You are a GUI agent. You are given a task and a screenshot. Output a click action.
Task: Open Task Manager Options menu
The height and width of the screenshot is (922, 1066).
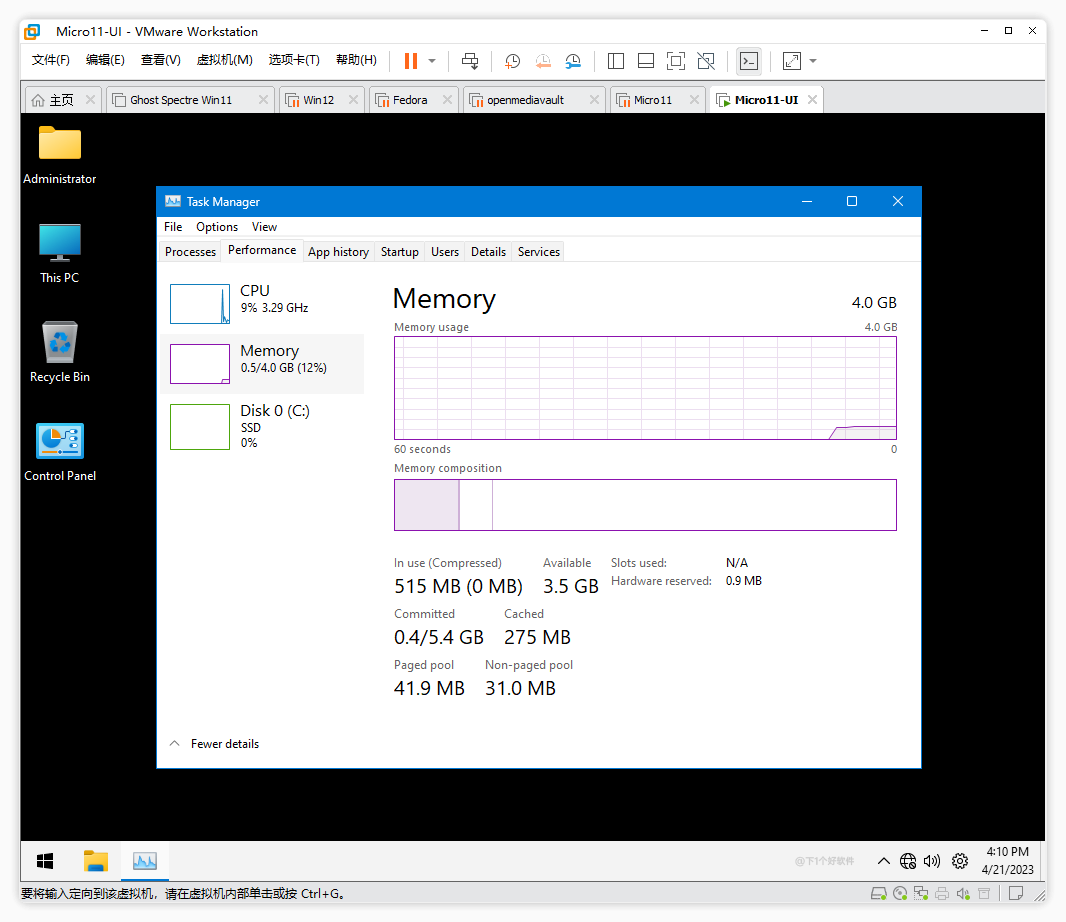click(x=217, y=227)
